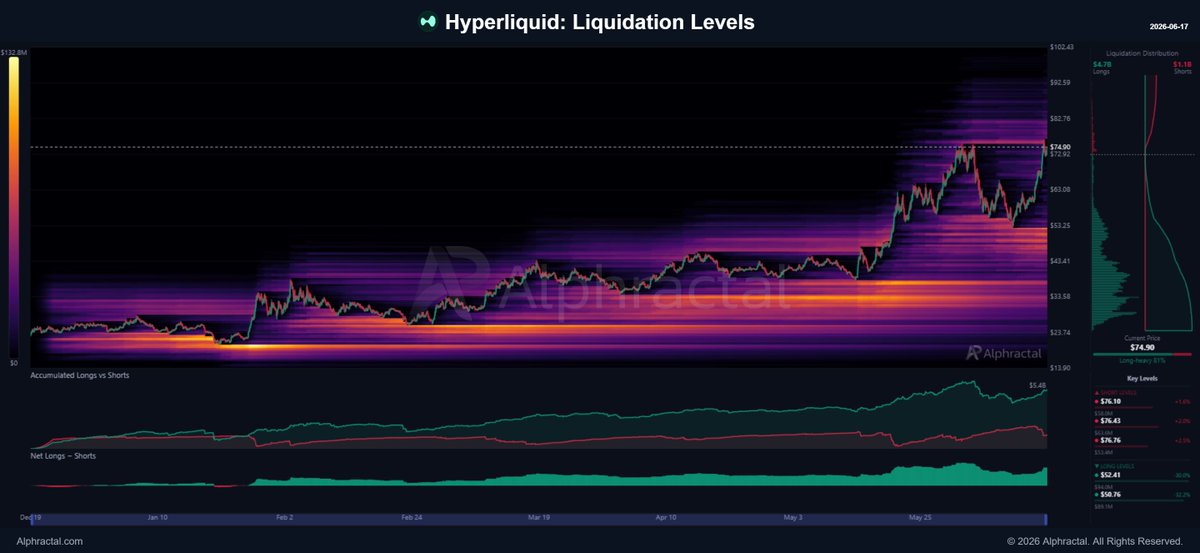This screenshot has height=553, width=1200.
Task: Click the timeline range scrollbar under the charts
Action: [x=538, y=519]
